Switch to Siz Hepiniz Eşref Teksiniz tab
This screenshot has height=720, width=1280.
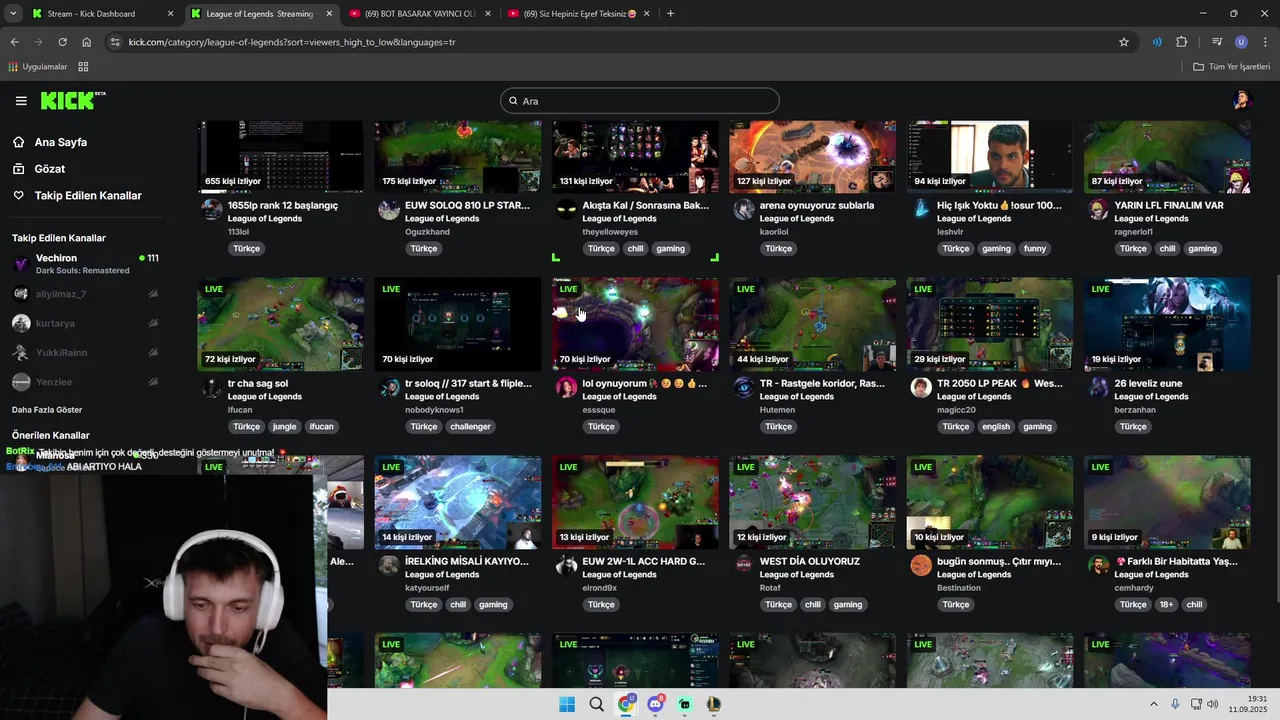click(580, 14)
